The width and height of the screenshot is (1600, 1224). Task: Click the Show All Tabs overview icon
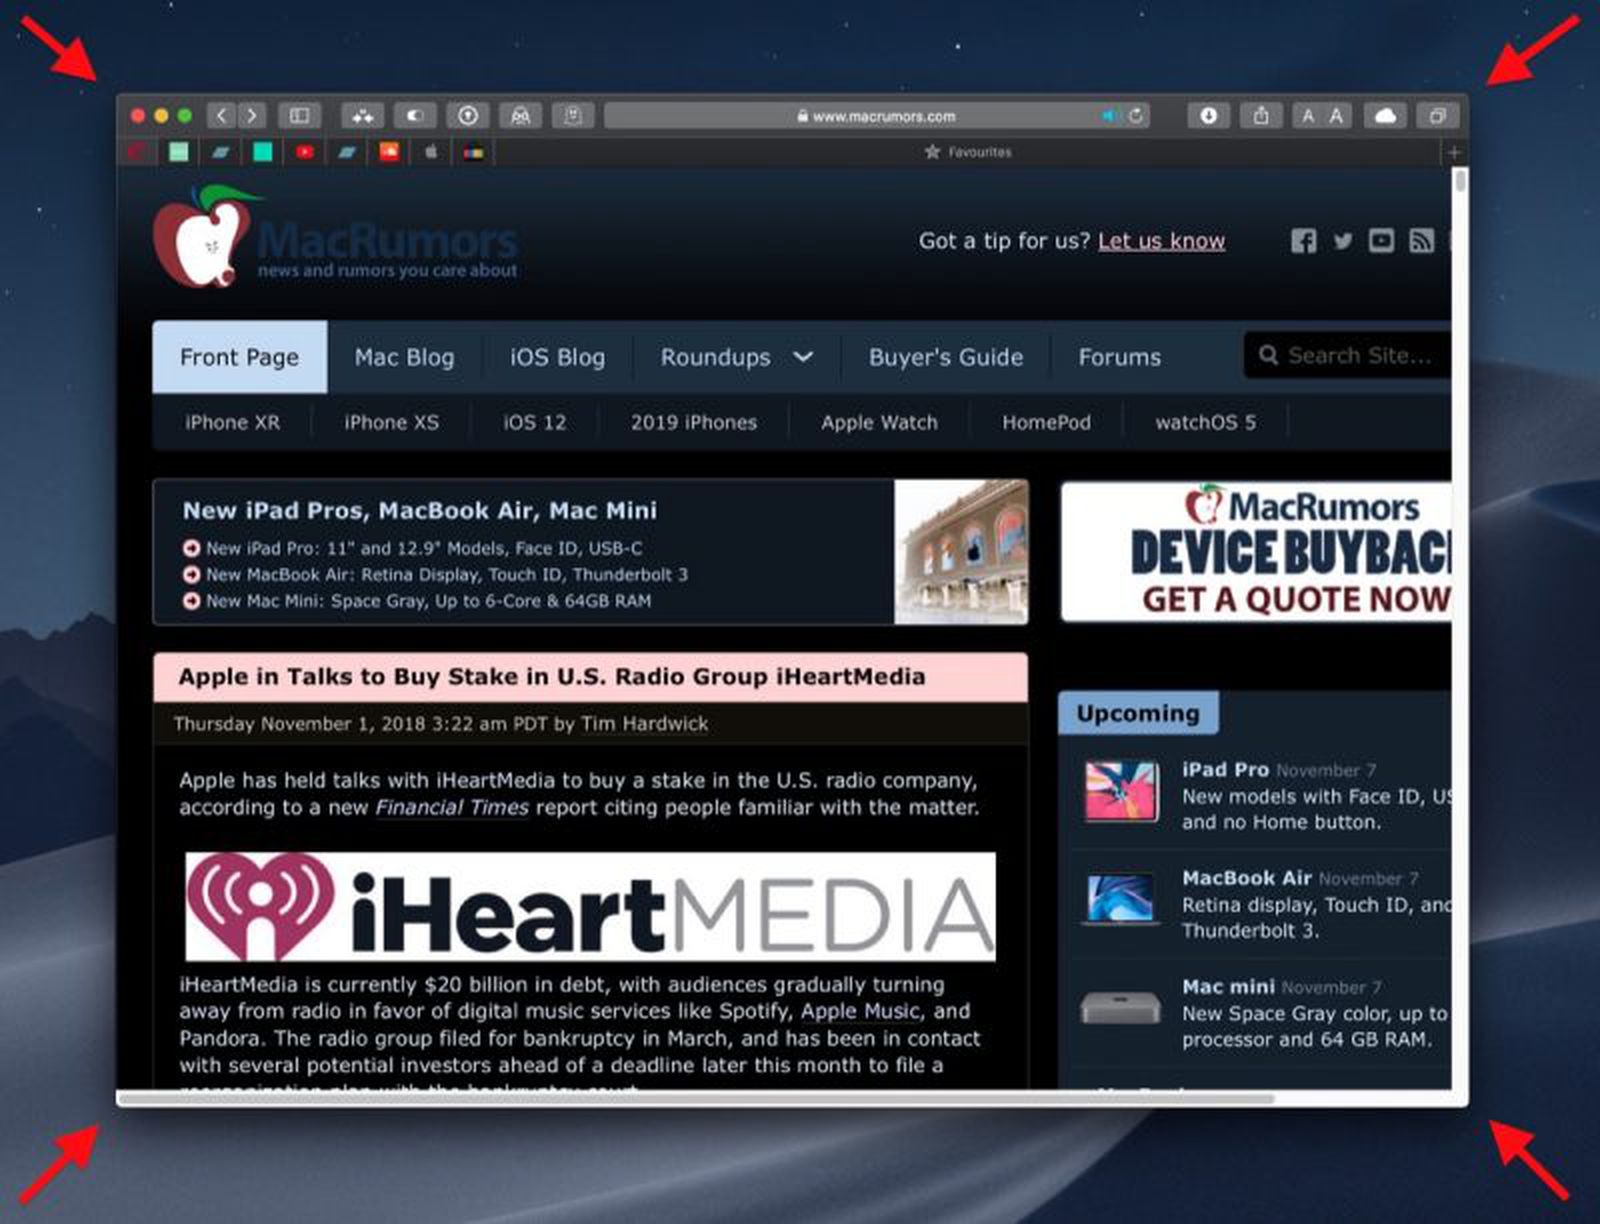coord(1438,116)
